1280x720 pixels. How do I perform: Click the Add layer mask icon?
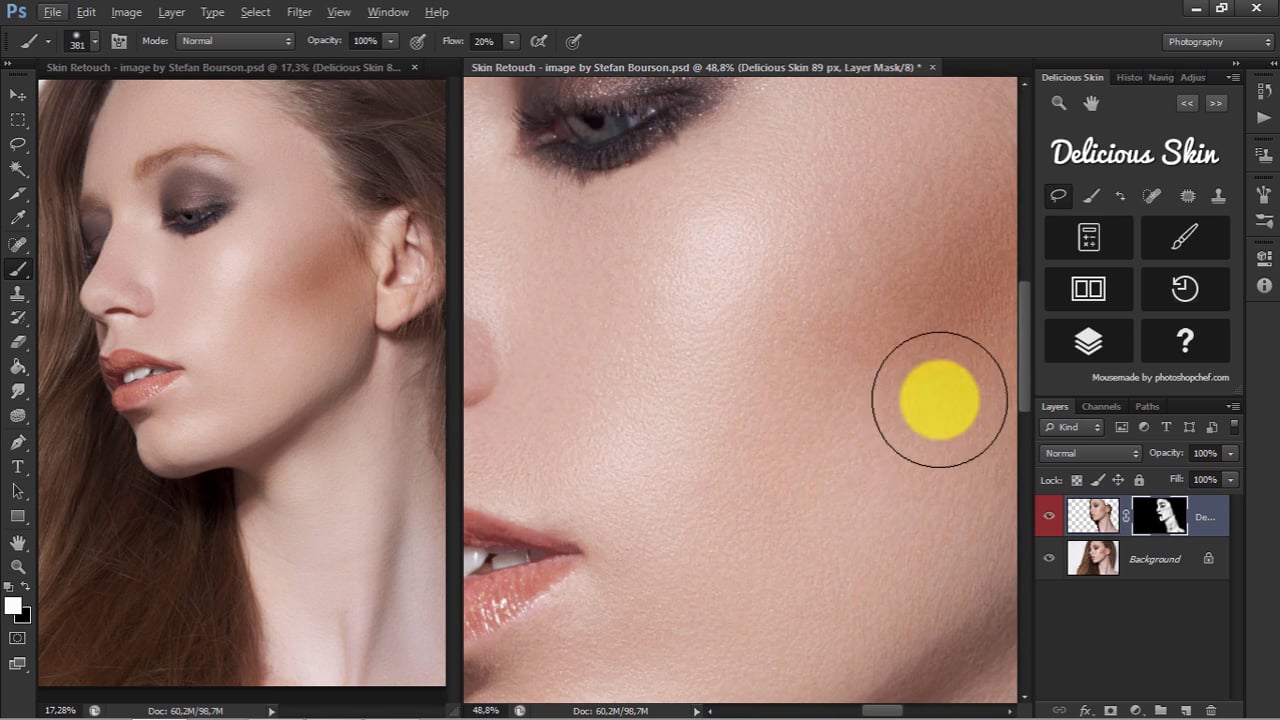(x=1110, y=710)
